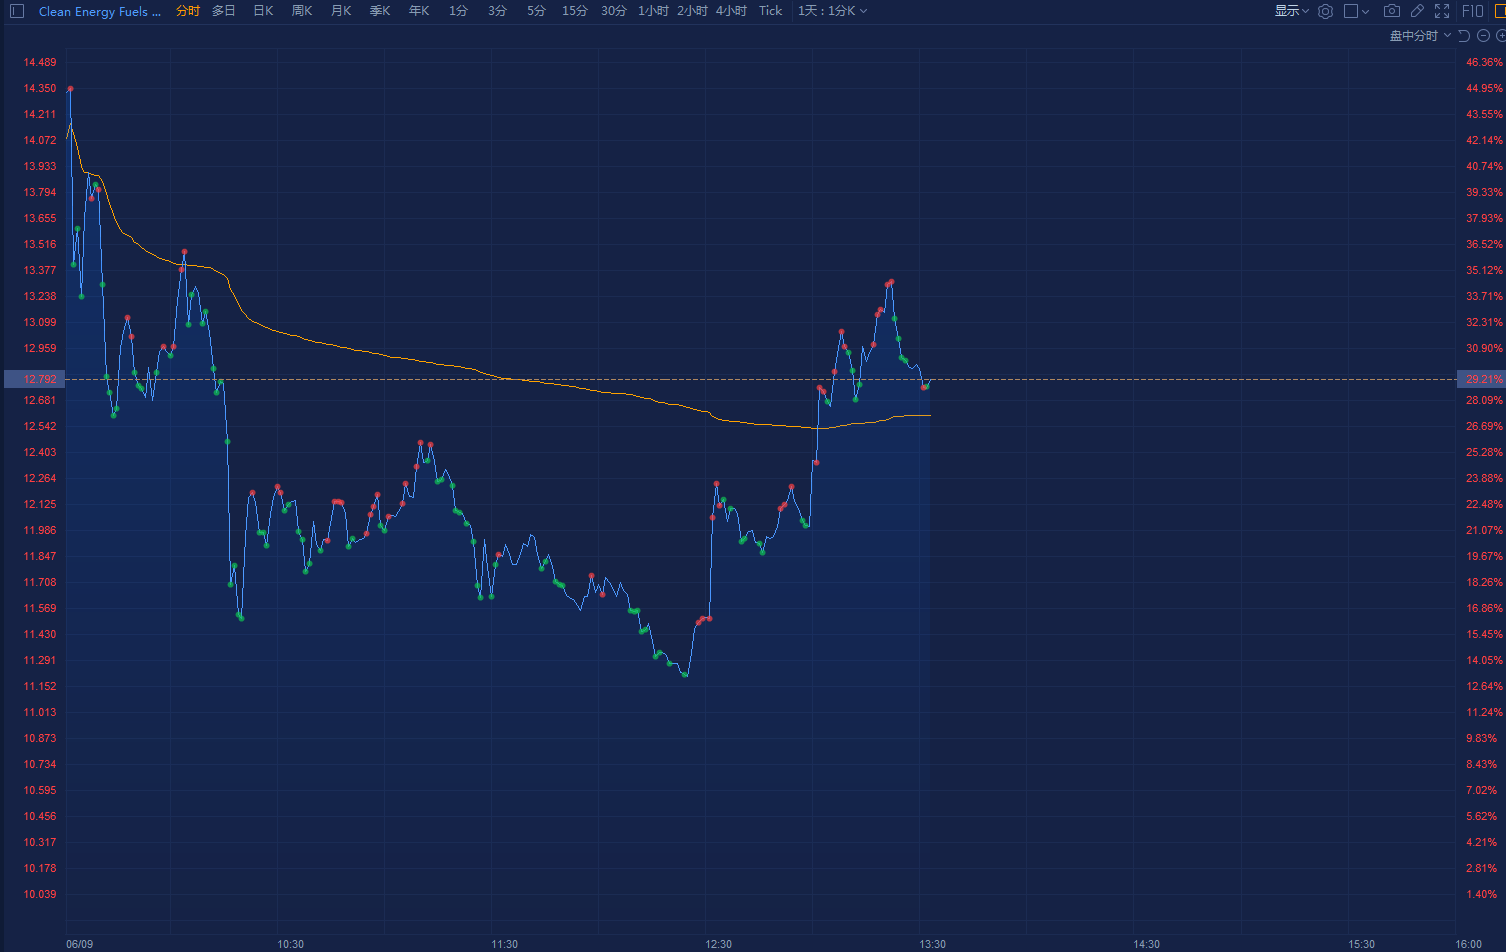Open chart settings gear icon
The height and width of the screenshot is (952, 1506).
click(1326, 11)
